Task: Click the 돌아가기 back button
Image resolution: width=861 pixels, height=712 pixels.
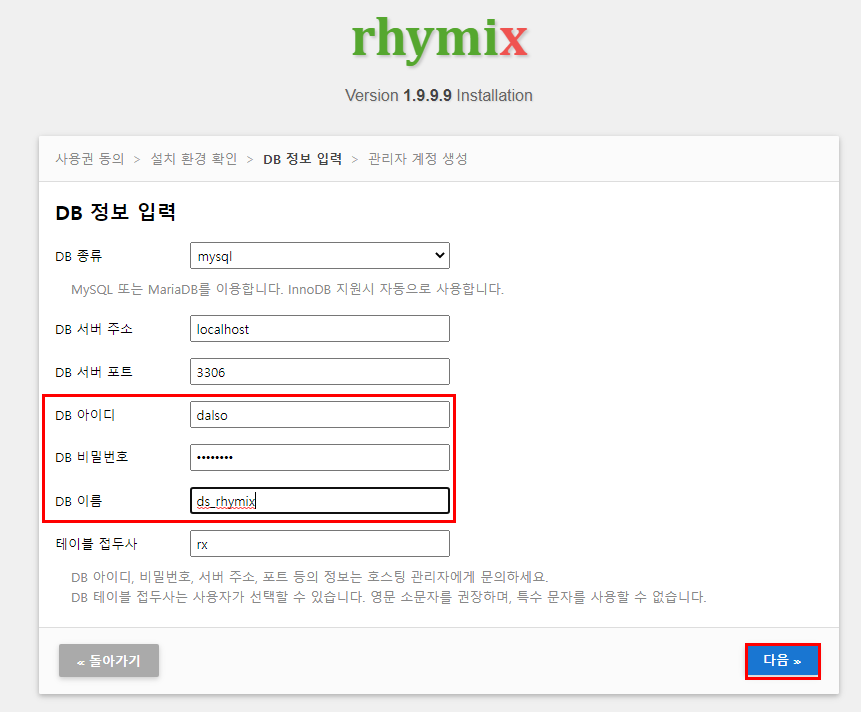Action: pos(109,660)
